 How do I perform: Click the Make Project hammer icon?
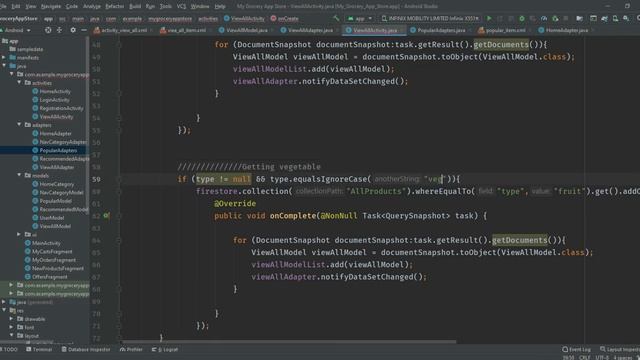click(x=336, y=18)
